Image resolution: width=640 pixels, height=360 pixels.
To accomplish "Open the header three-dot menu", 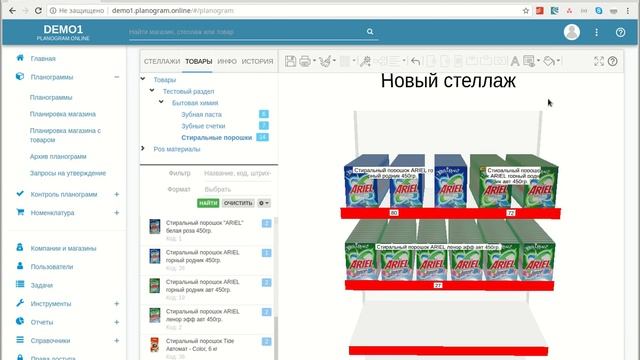I will pos(596,32).
